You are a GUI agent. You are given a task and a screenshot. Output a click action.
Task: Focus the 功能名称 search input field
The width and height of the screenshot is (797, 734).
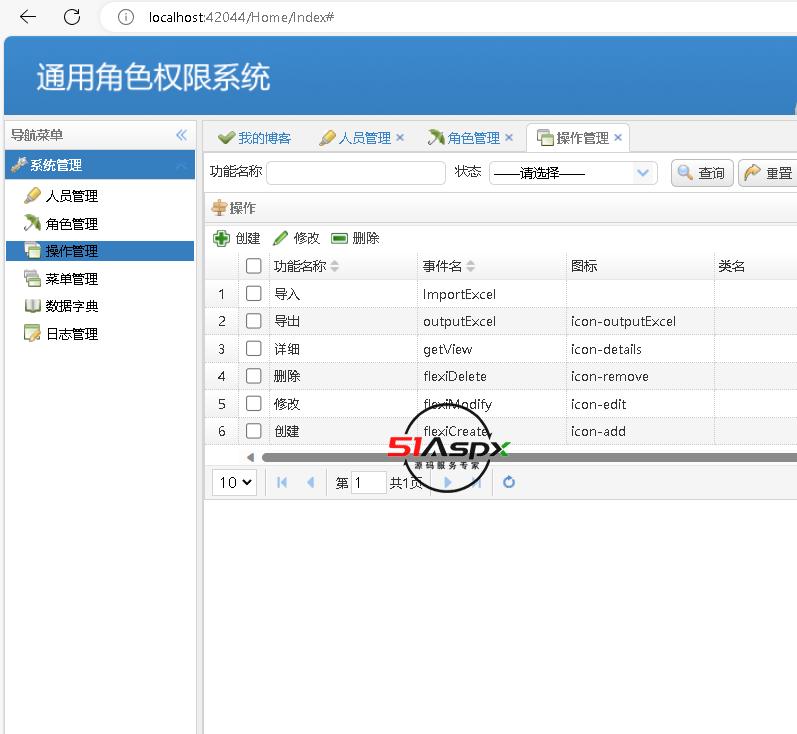356,173
